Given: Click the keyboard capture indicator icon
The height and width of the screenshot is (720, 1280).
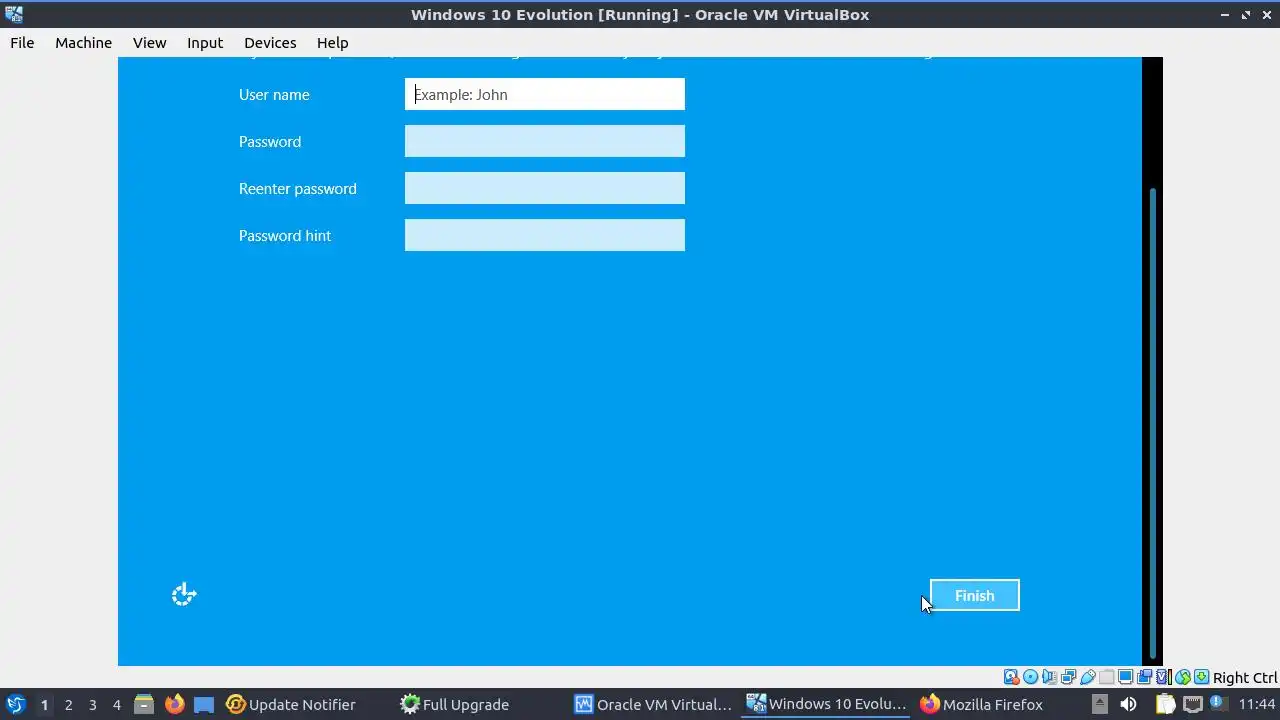Looking at the screenshot, I should click(x=1201, y=677).
